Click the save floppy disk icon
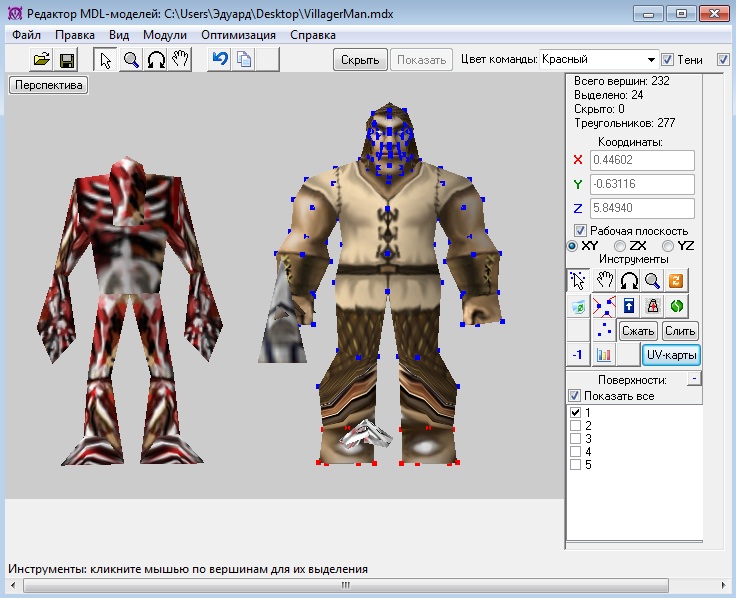Screen dimensions: 736x598 point(67,60)
